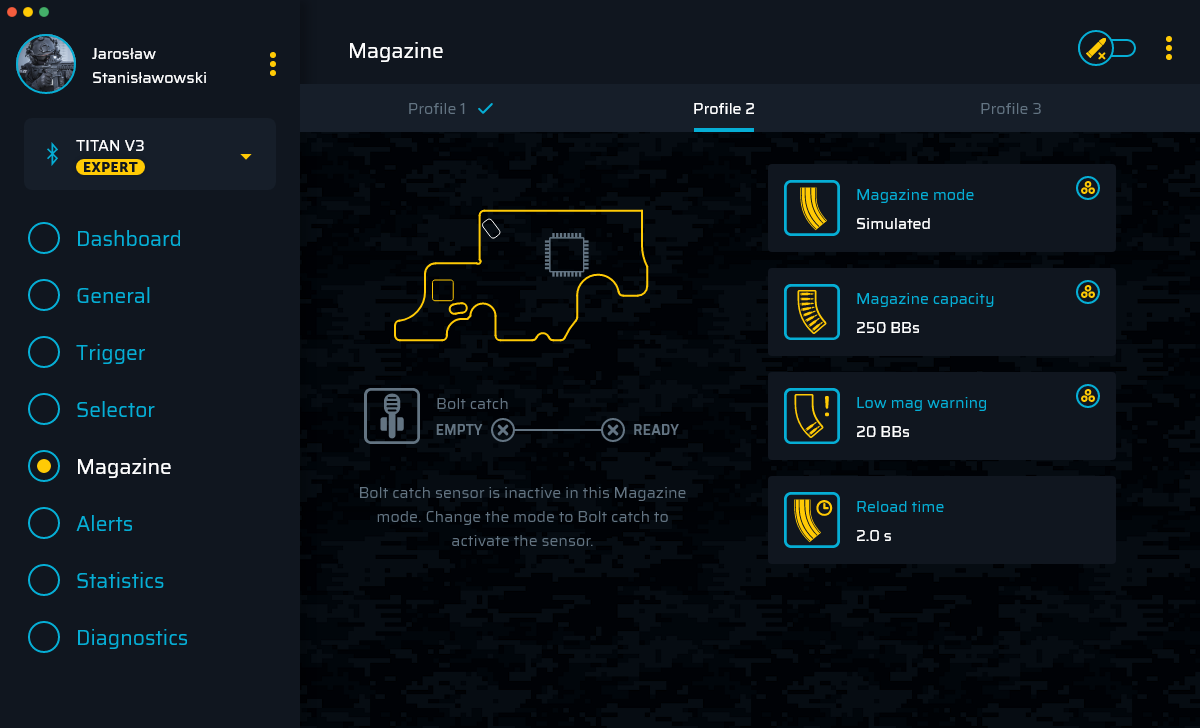Select the Diagnostics radio circle
The height and width of the screenshot is (728, 1200).
(44, 638)
